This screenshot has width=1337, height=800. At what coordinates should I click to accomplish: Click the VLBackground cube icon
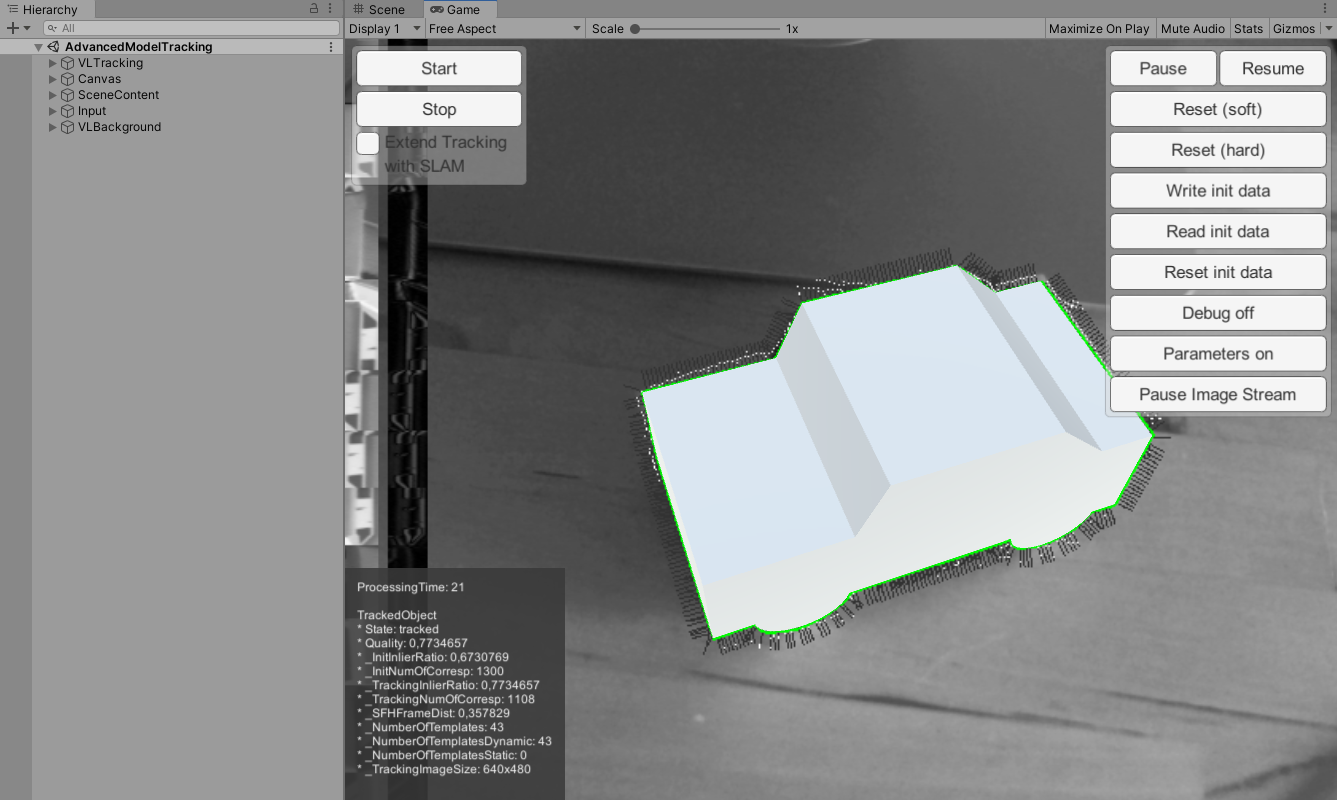pos(68,127)
